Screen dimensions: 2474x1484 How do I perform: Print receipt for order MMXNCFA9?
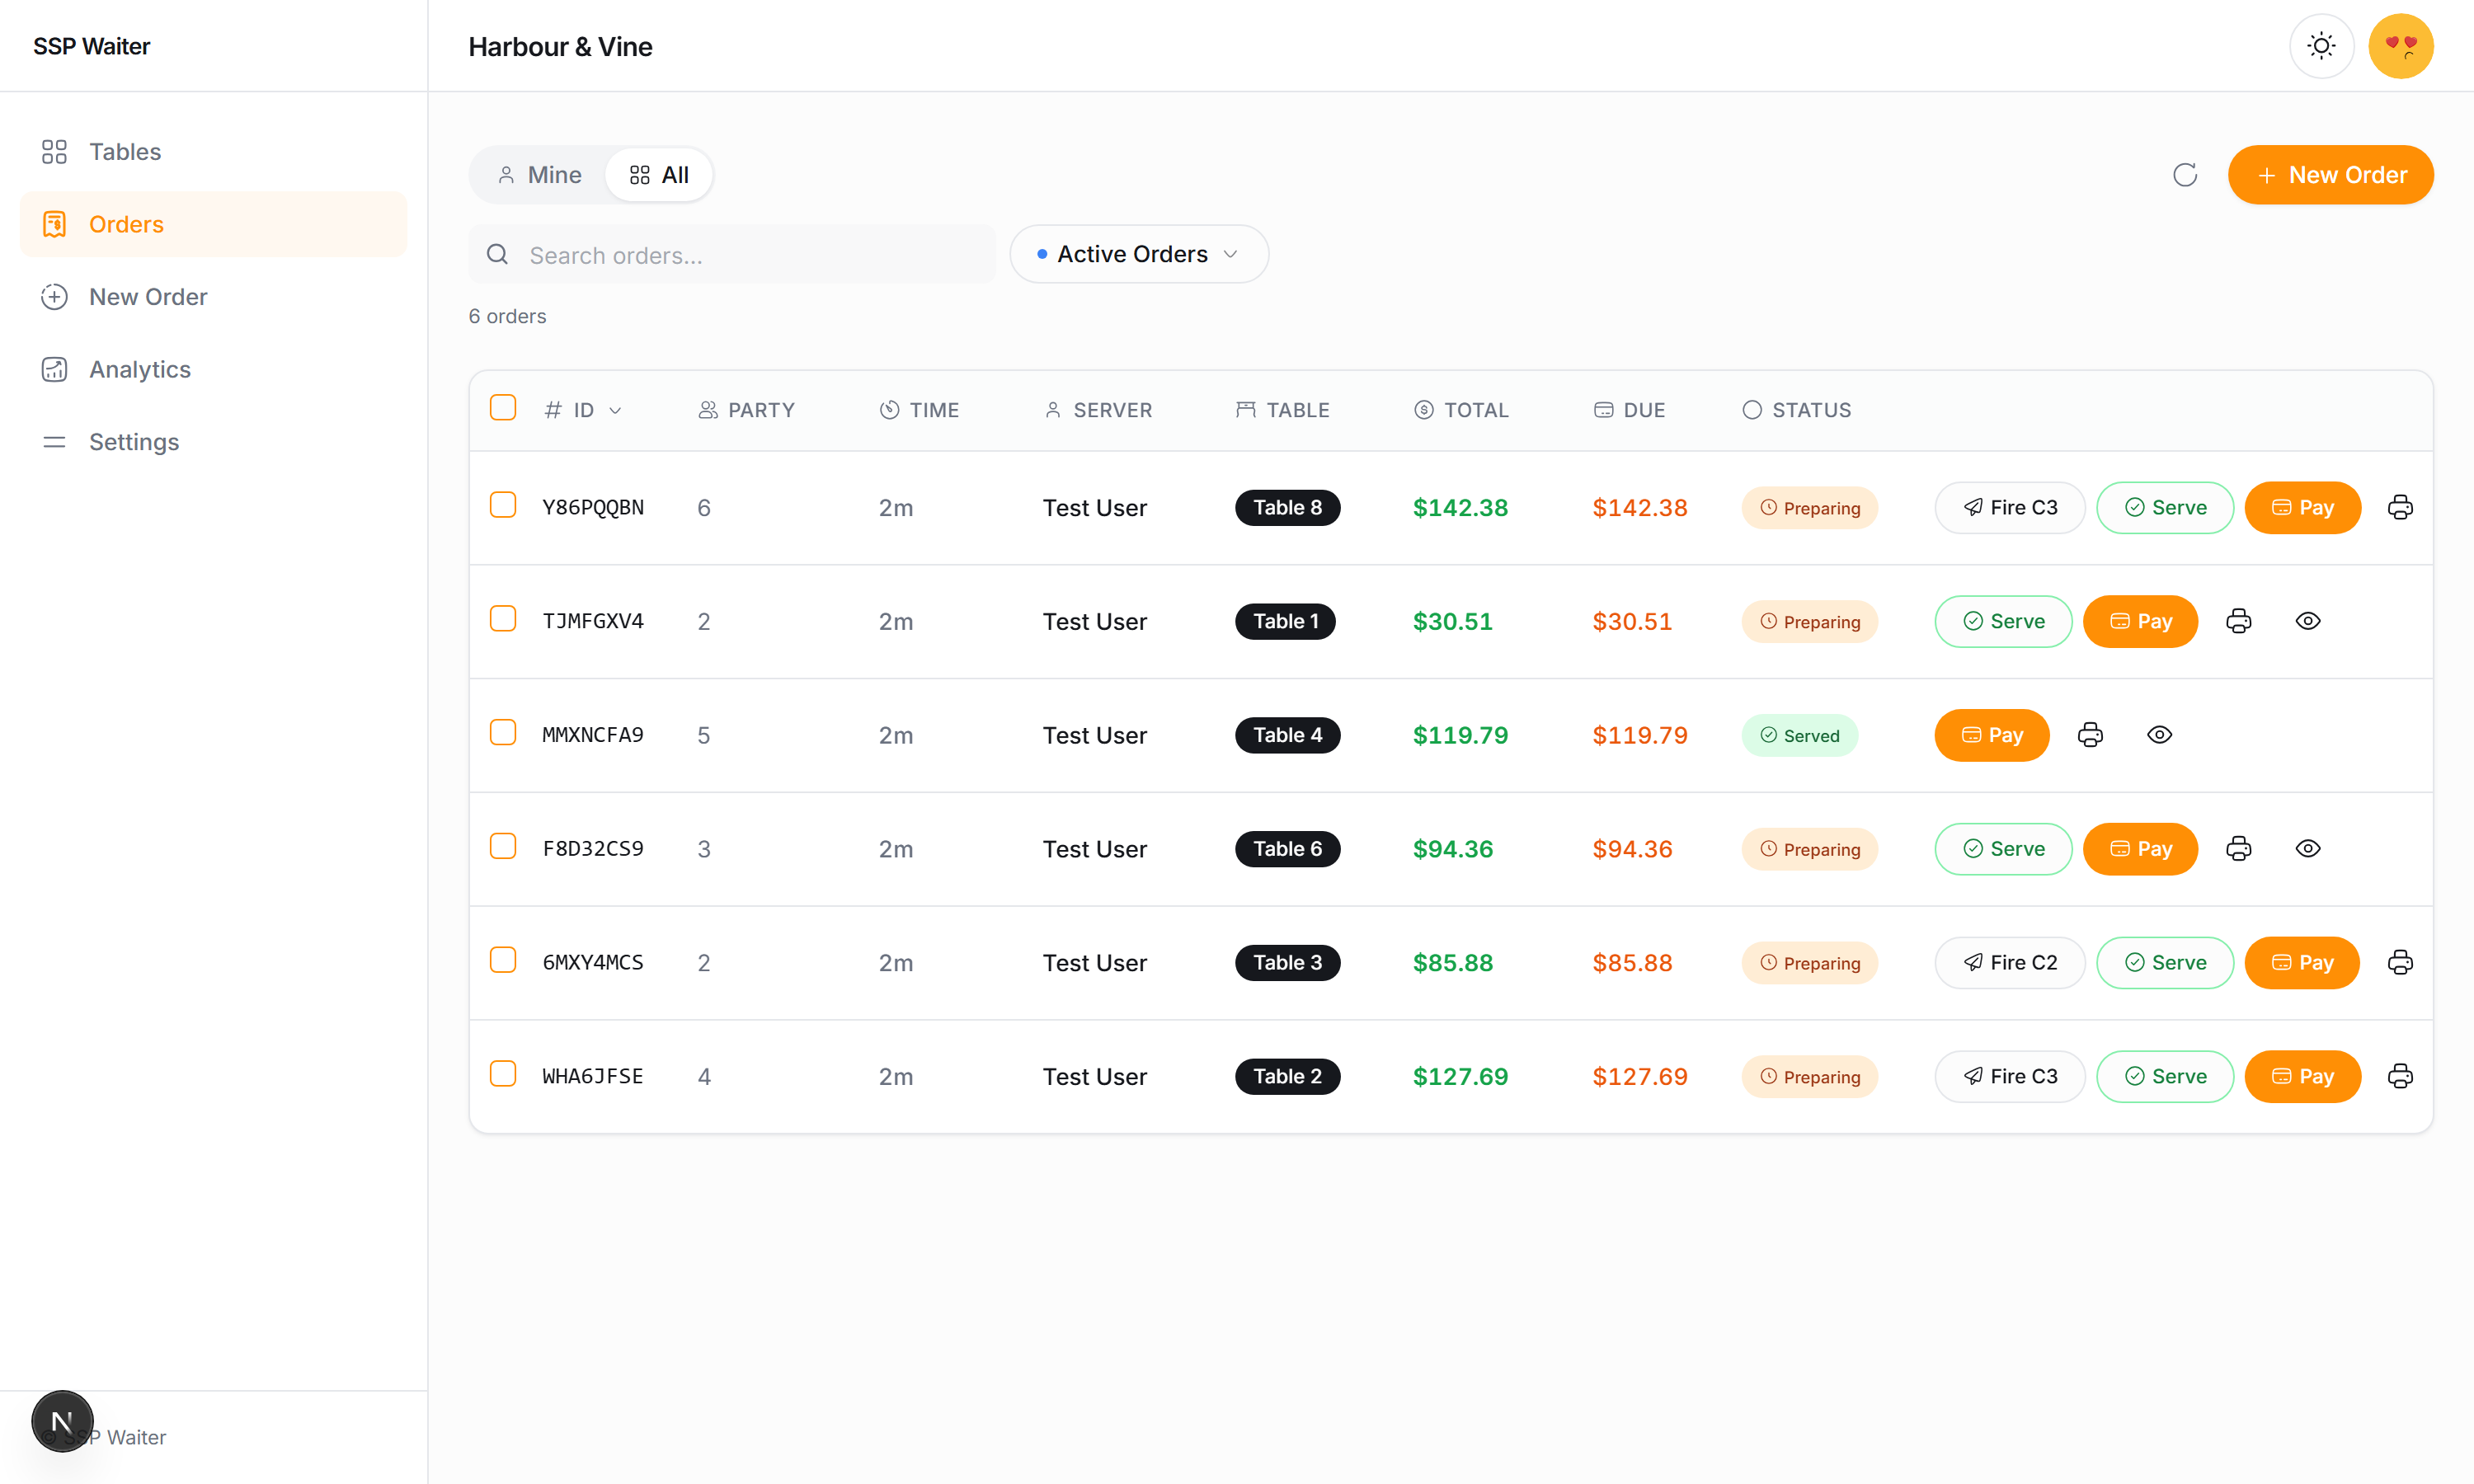[x=2090, y=735]
